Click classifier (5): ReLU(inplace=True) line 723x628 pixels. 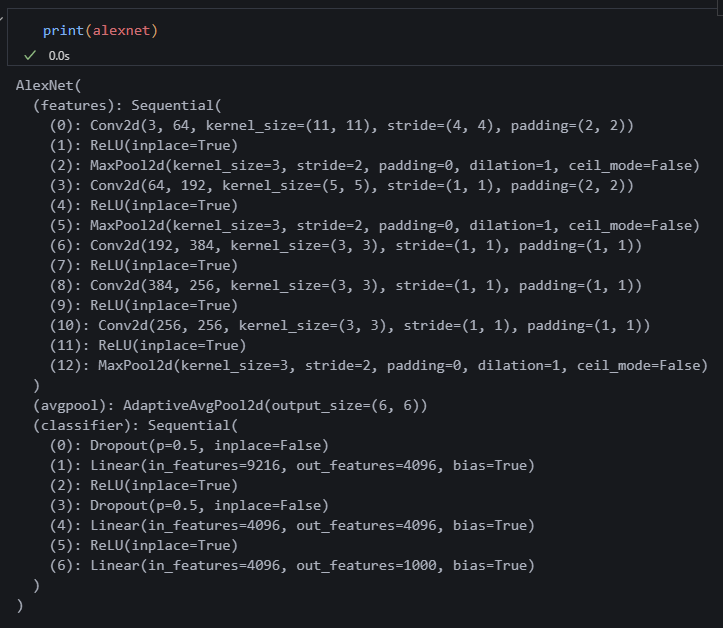[144, 545]
